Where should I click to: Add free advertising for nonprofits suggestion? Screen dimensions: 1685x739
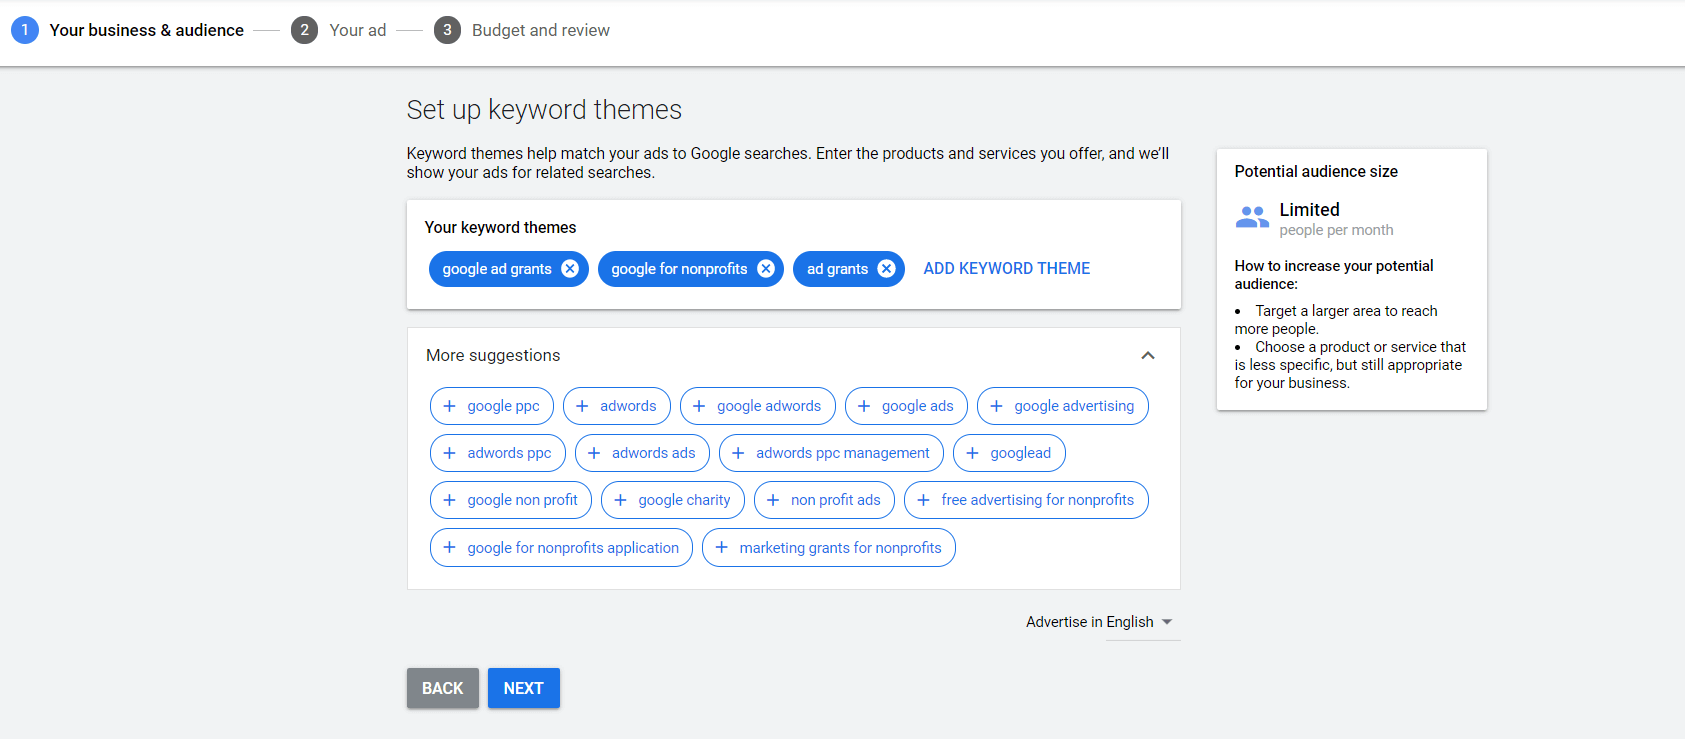[1026, 500]
